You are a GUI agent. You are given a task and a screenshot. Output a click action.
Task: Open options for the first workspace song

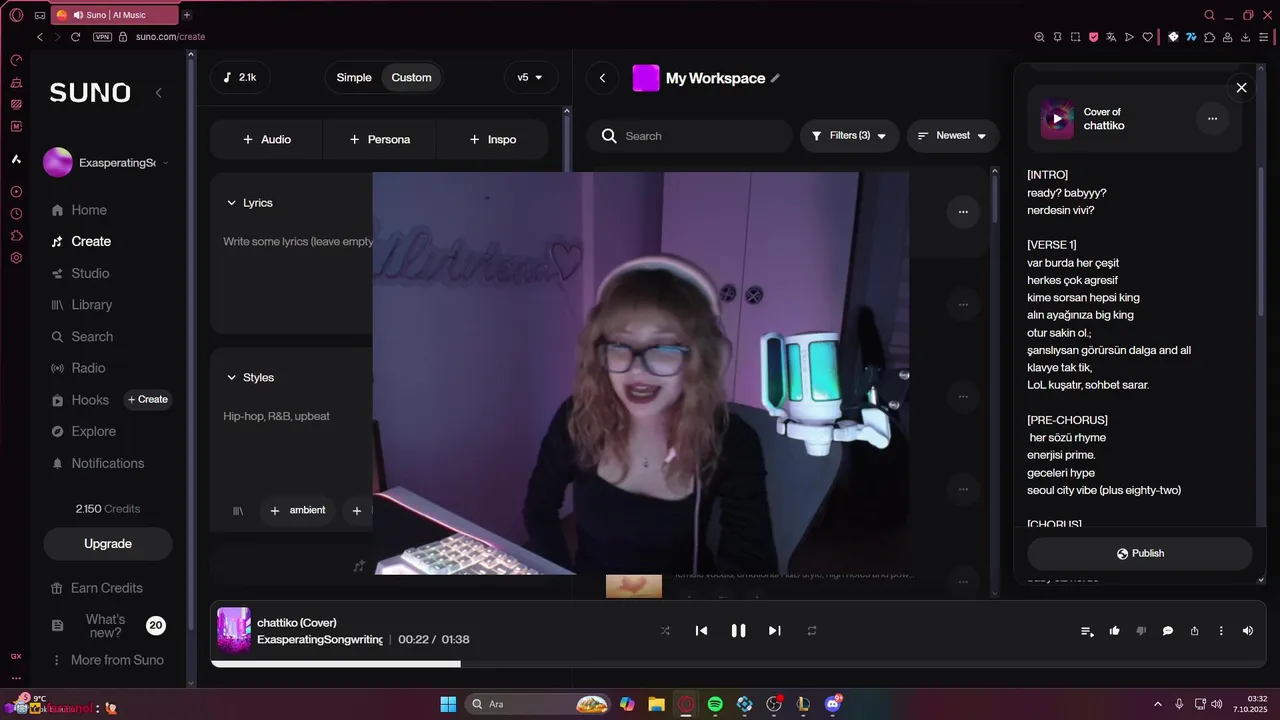963,212
